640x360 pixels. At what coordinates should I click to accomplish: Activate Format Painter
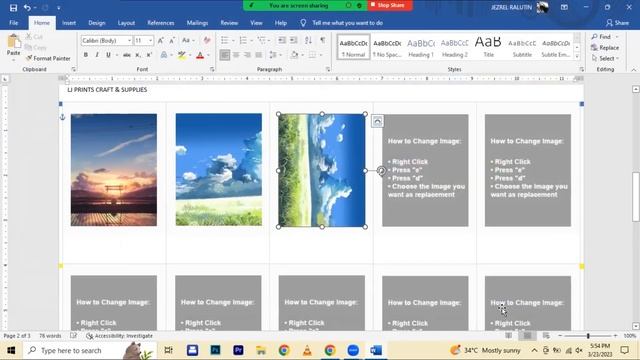(48, 58)
